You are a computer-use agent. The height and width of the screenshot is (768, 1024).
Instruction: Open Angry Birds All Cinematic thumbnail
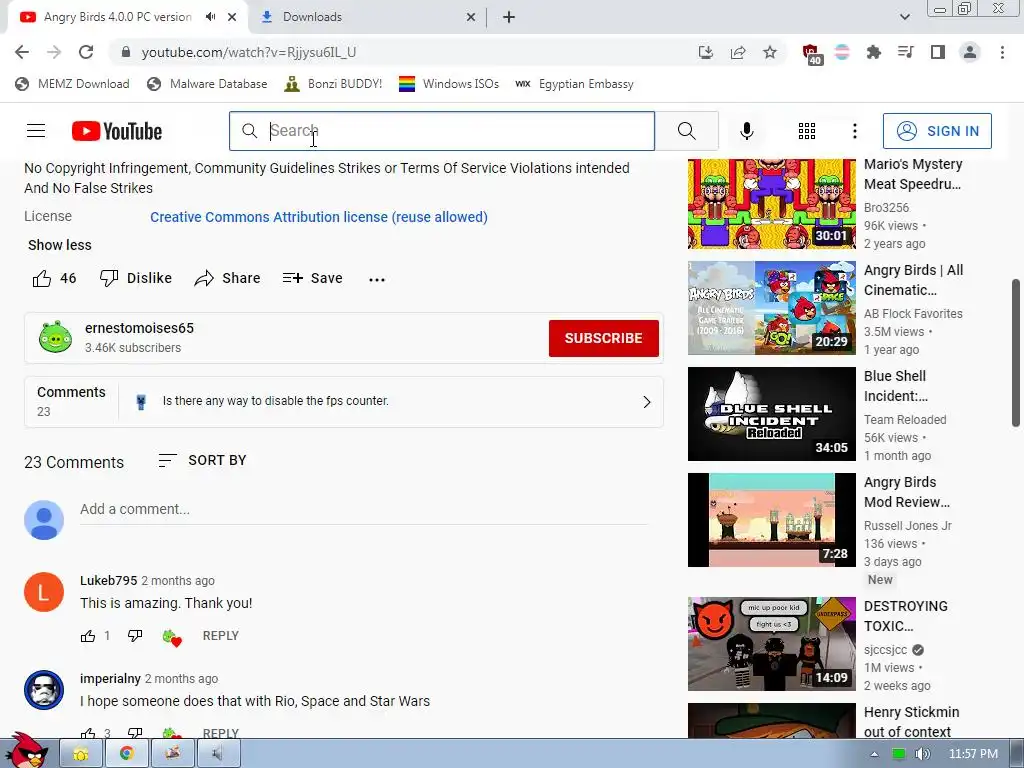771,308
